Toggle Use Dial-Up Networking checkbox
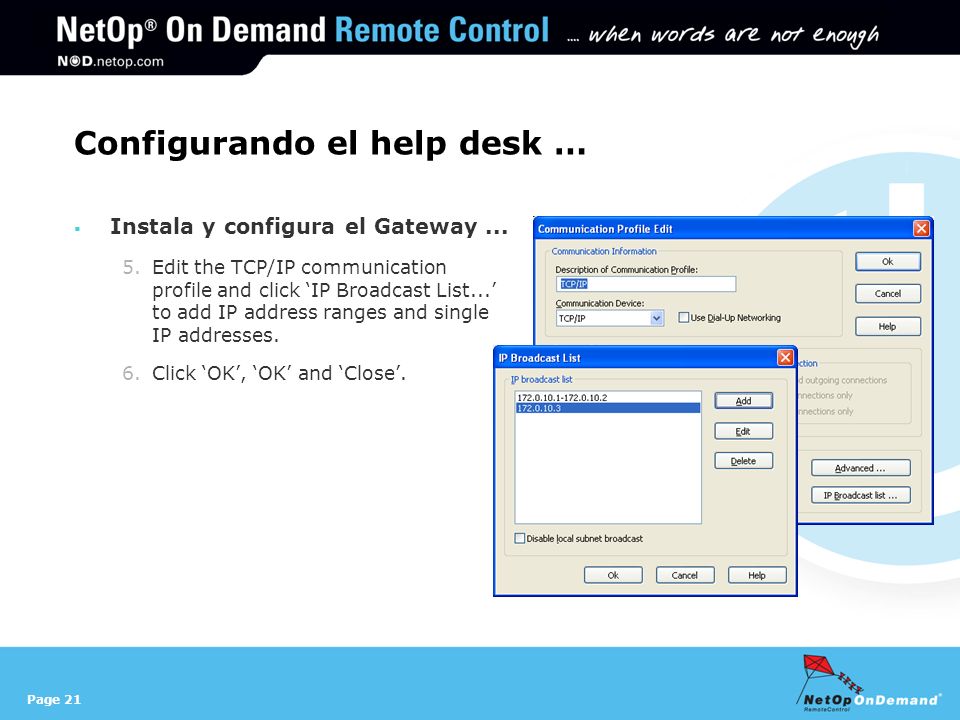 [x=684, y=317]
